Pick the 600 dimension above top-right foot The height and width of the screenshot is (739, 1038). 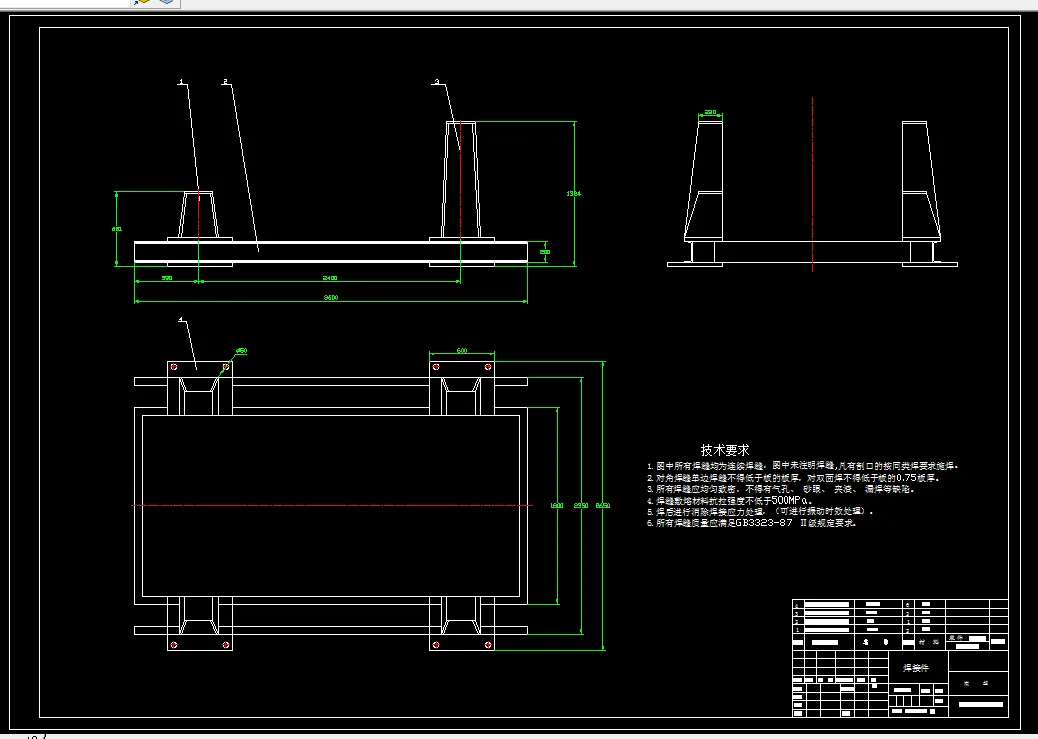coord(462,350)
